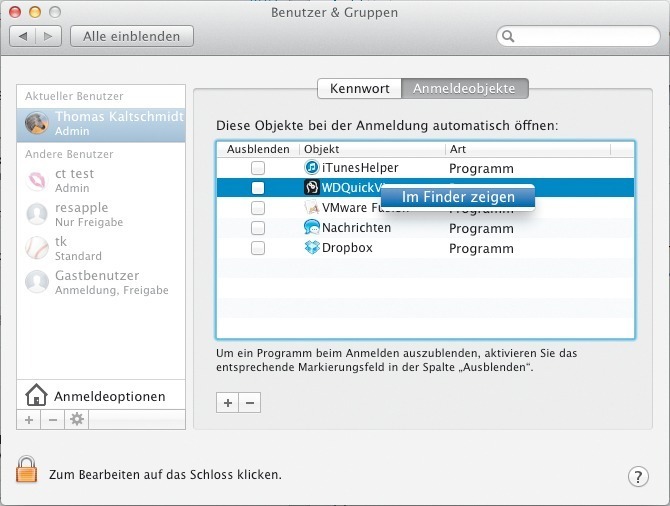Remove a user with sidebar minus button

[53, 419]
